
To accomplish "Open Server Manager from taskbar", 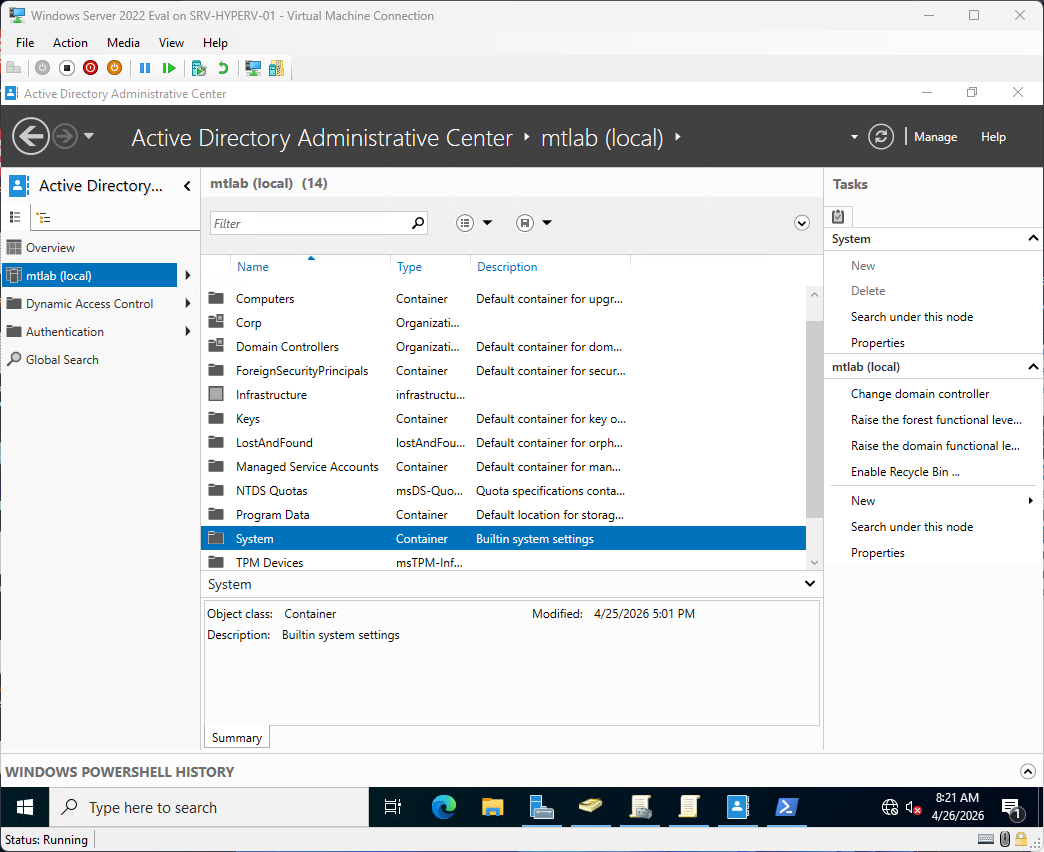I will point(541,807).
